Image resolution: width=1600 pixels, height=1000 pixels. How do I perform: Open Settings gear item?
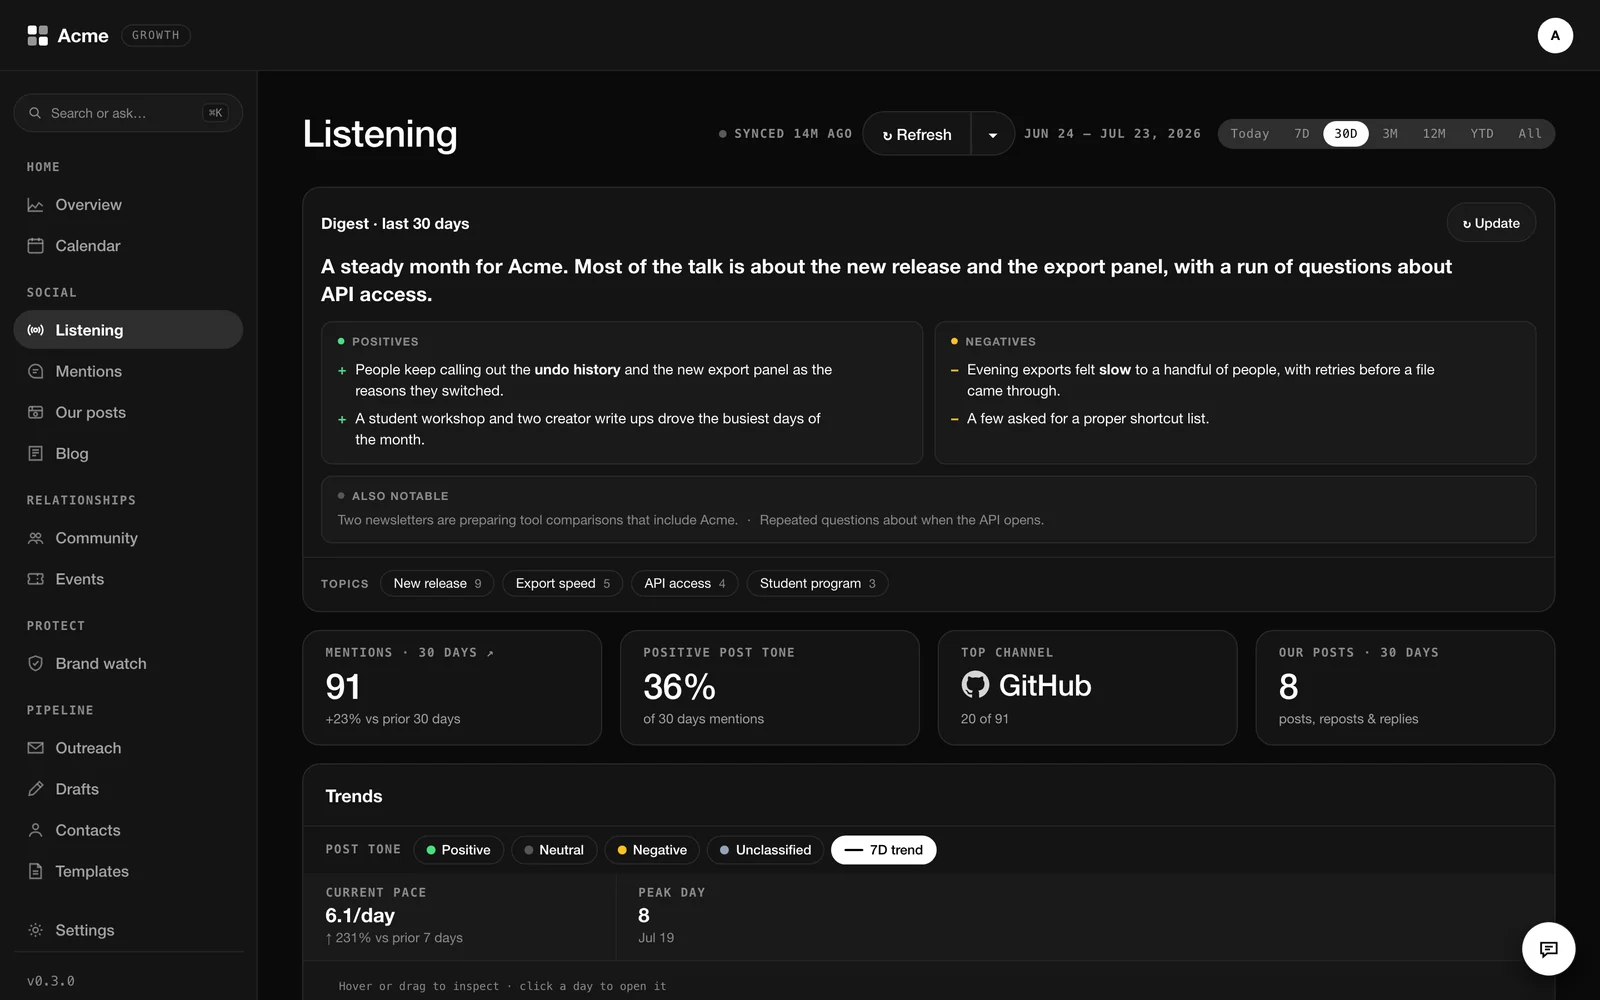(x=128, y=930)
